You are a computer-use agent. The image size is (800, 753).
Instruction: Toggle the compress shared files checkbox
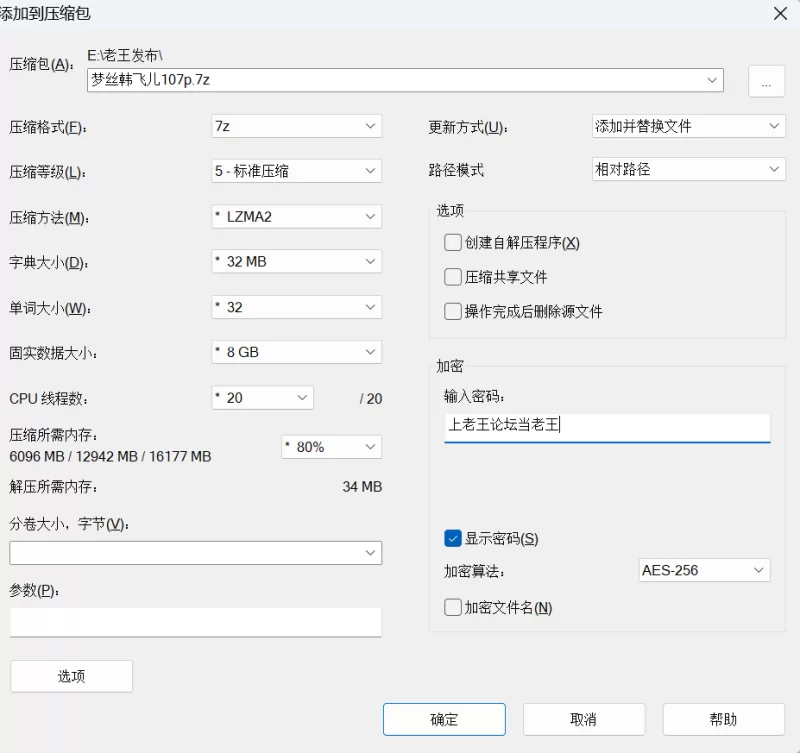tap(453, 277)
